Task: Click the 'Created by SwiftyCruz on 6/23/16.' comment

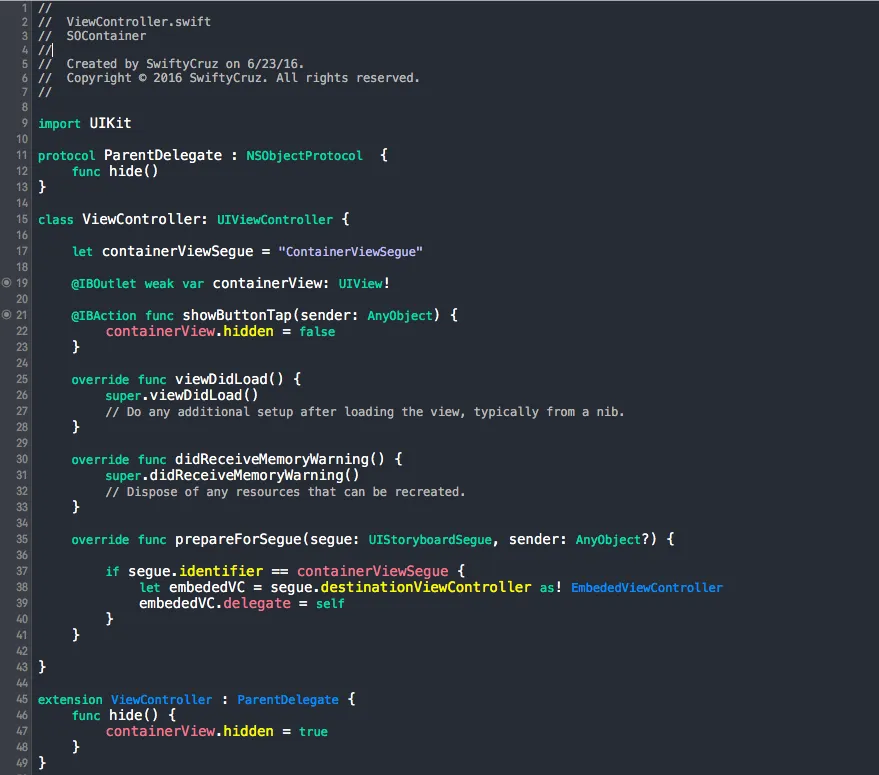Action: click(x=185, y=64)
